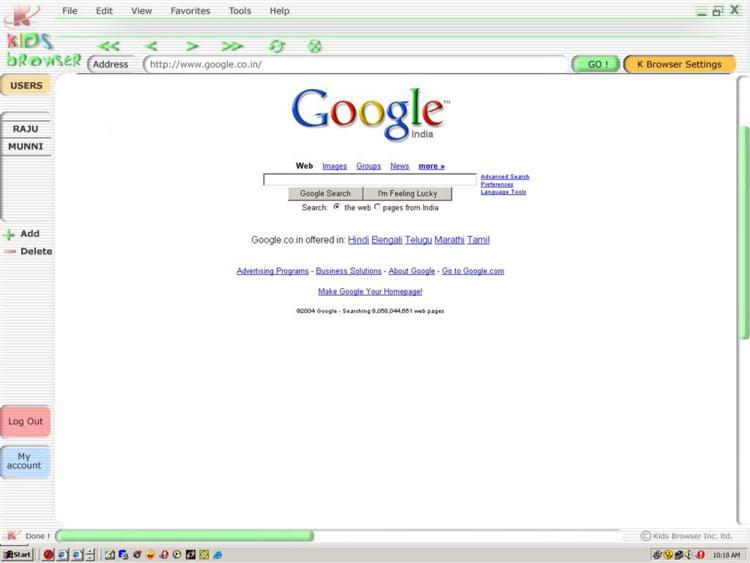Go forward with the single right arrow
750x563 pixels.
[x=192, y=46]
